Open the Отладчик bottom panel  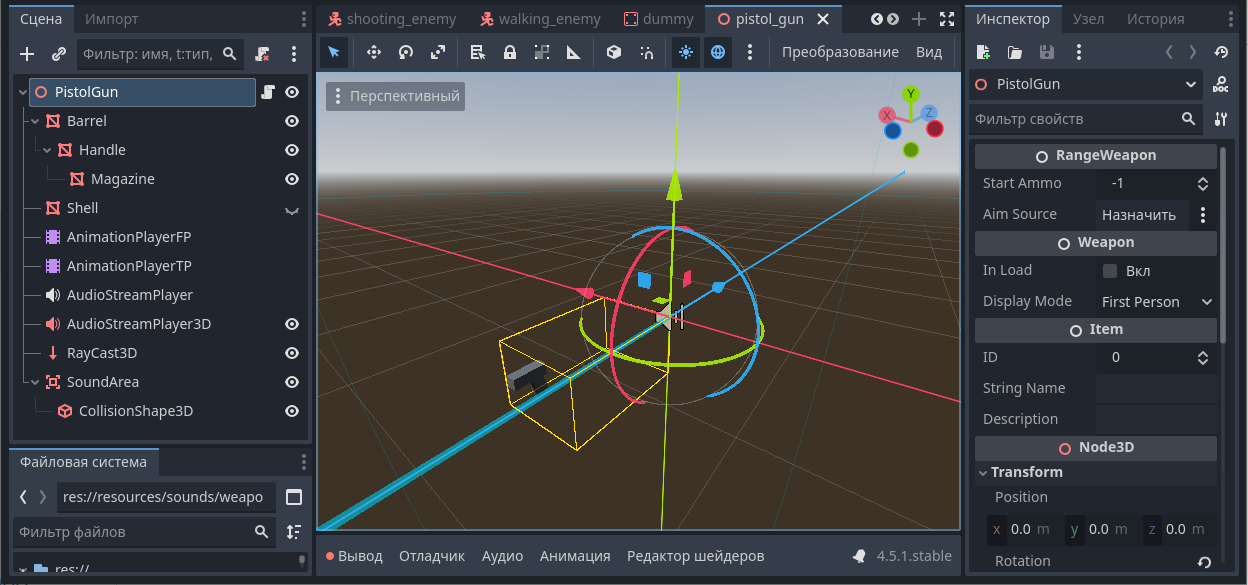tap(432, 556)
